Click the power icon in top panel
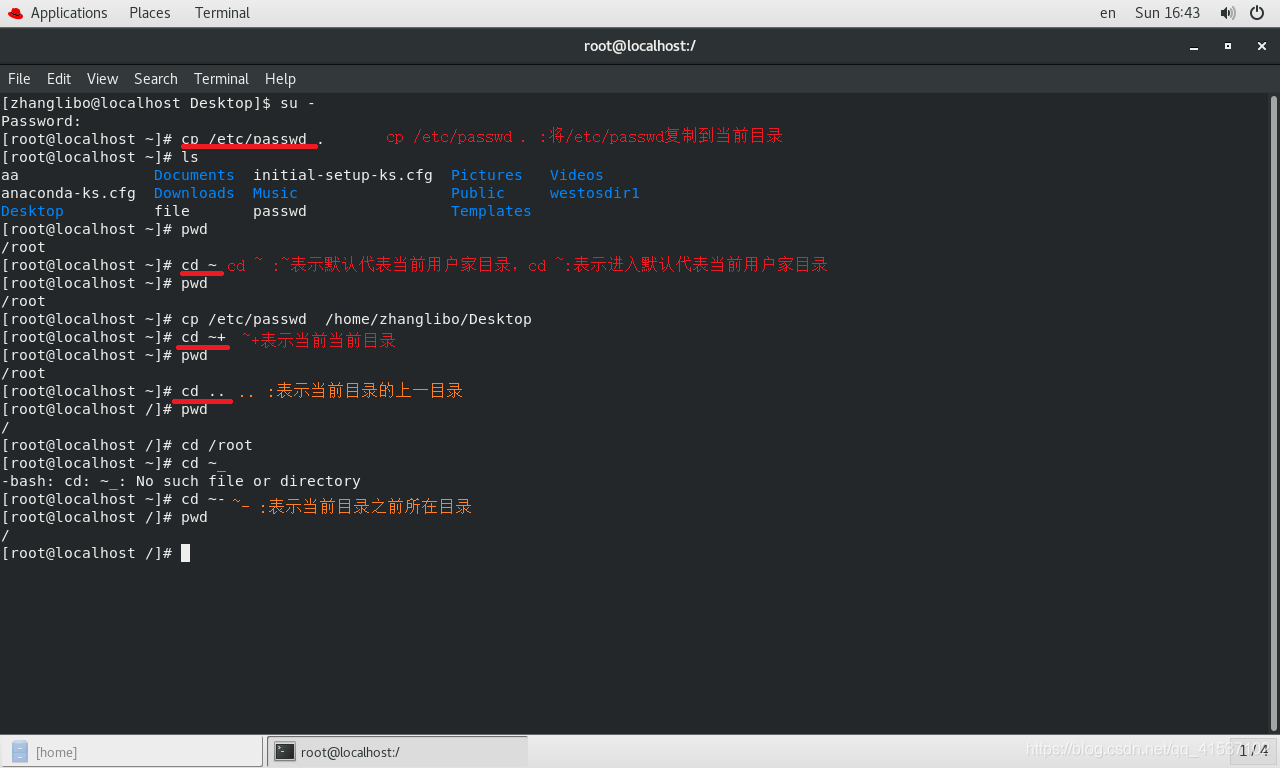Screen dimensions: 1280x768 (x=1257, y=13)
